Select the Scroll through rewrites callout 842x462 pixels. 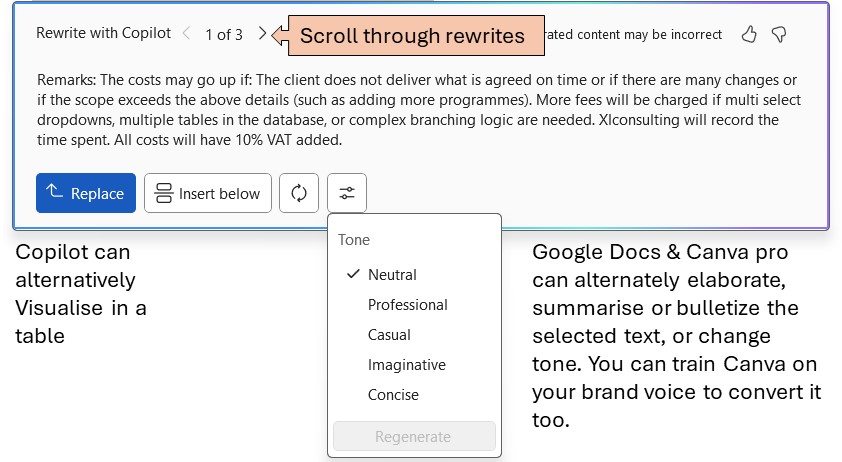[411, 36]
